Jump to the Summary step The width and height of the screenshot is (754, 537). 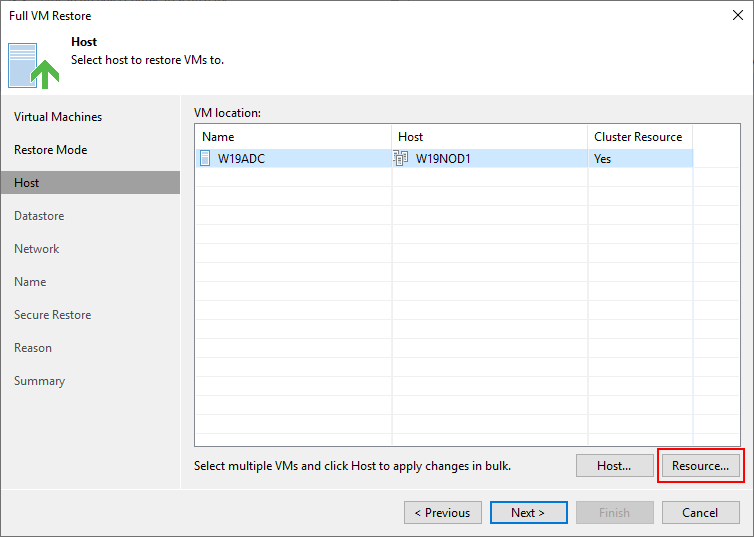coord(39,381)
